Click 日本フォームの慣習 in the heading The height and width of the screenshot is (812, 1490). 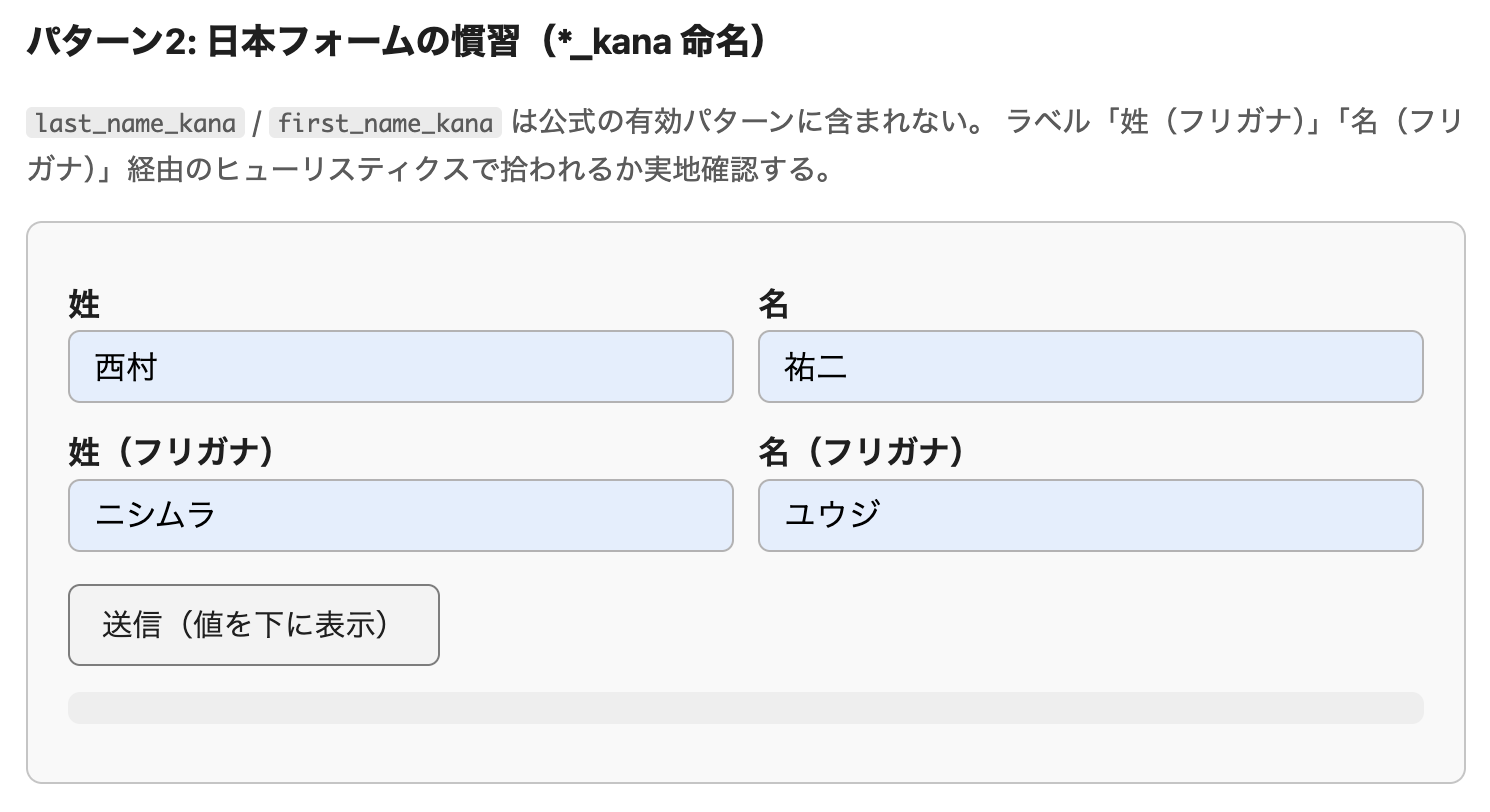coord(367,44)
